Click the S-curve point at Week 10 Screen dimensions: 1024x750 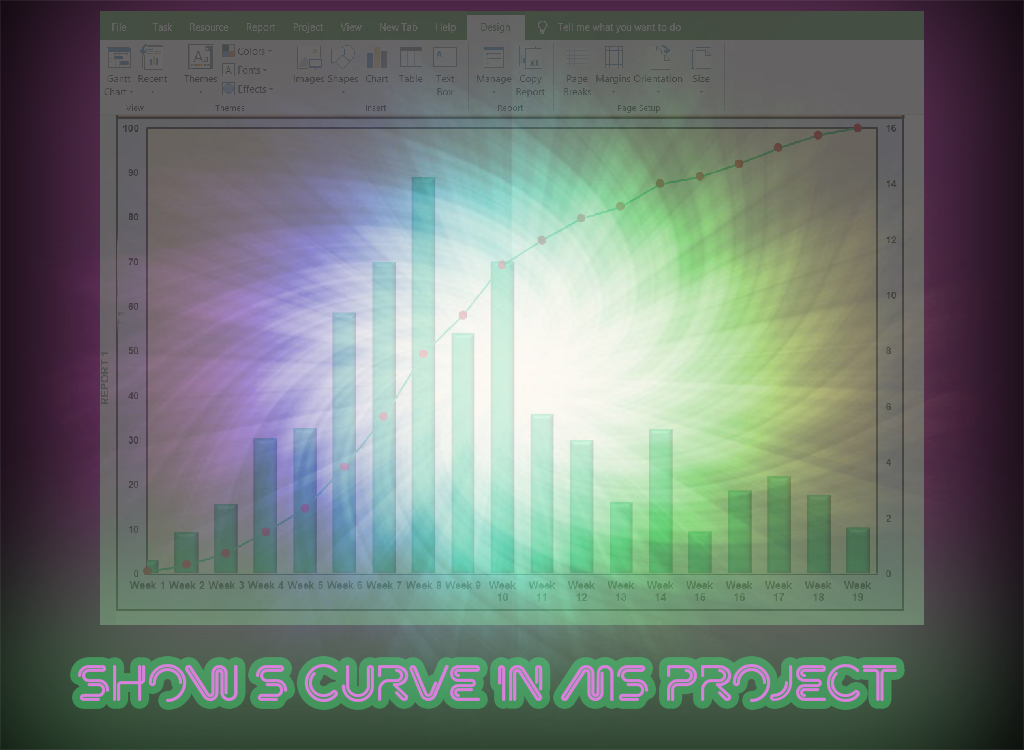(x=502, y=265)
